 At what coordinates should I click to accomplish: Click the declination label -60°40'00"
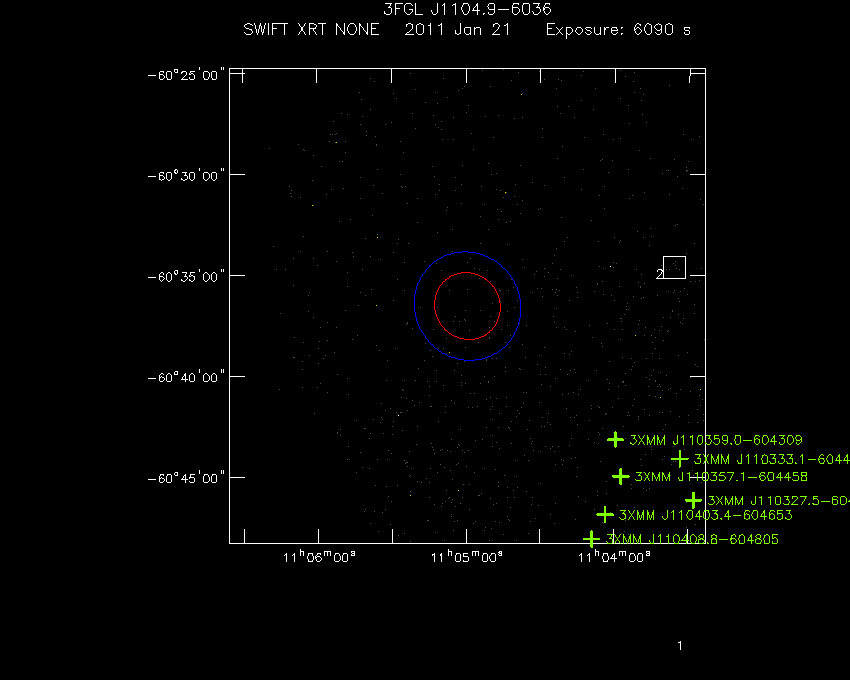[x=186, y=377]
